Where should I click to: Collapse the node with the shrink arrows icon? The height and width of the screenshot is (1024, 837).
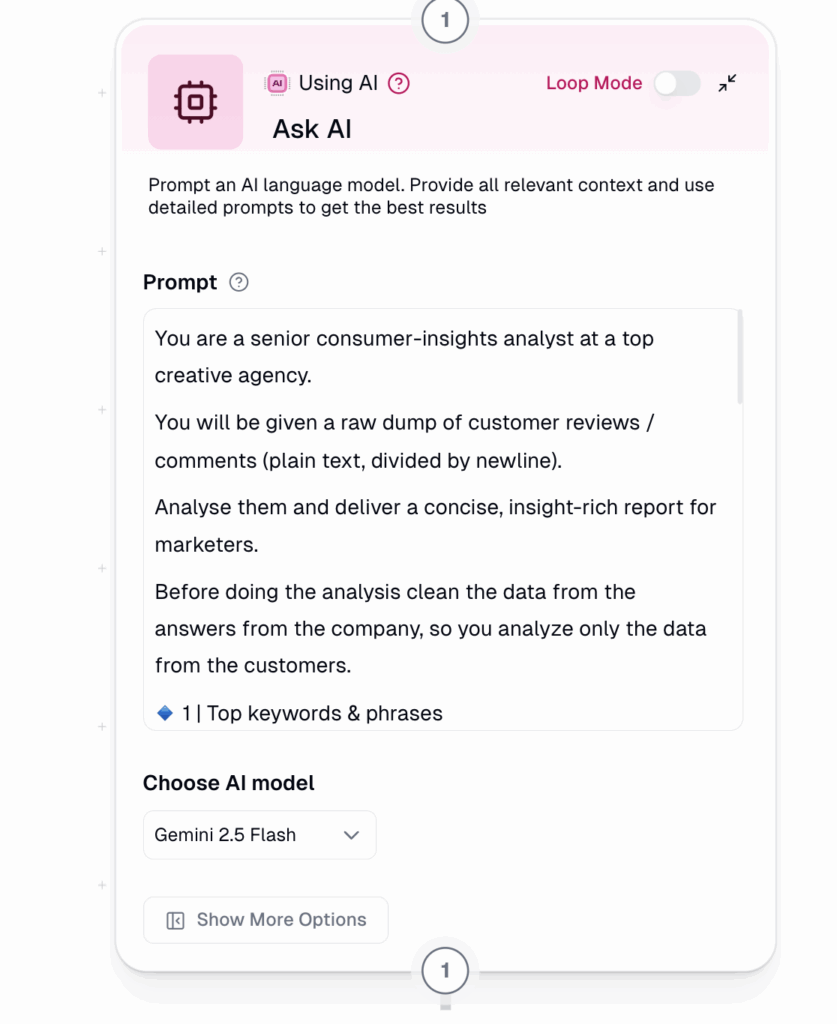point(727,83)
